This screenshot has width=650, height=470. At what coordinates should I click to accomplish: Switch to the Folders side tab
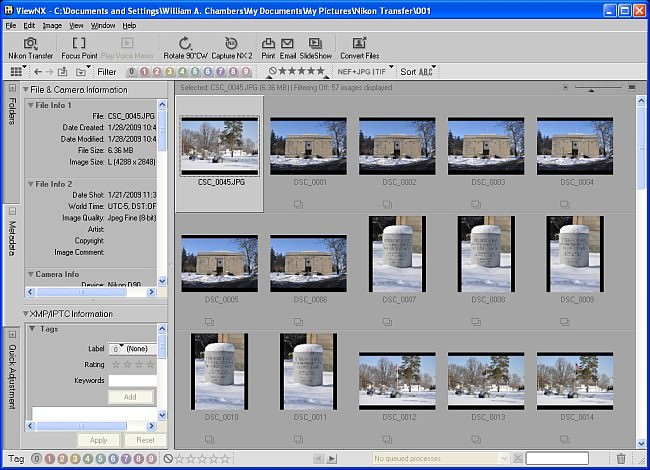coord(12,111)
